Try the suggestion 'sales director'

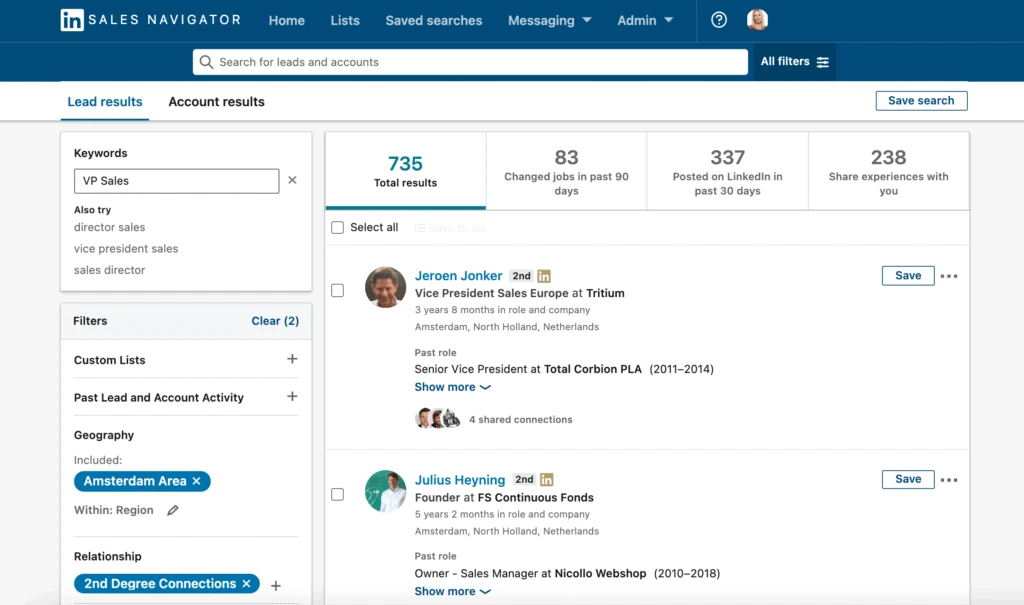110,270
